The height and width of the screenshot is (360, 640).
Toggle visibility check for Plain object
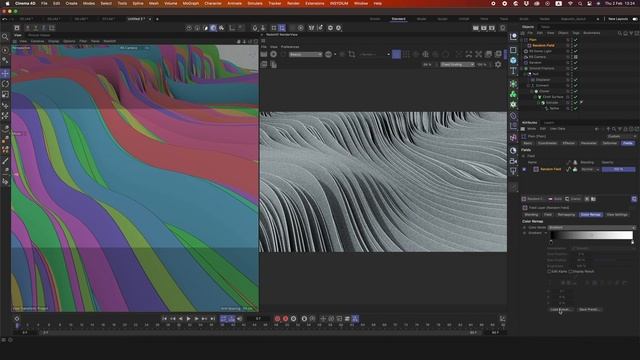[x=576, y=40]
